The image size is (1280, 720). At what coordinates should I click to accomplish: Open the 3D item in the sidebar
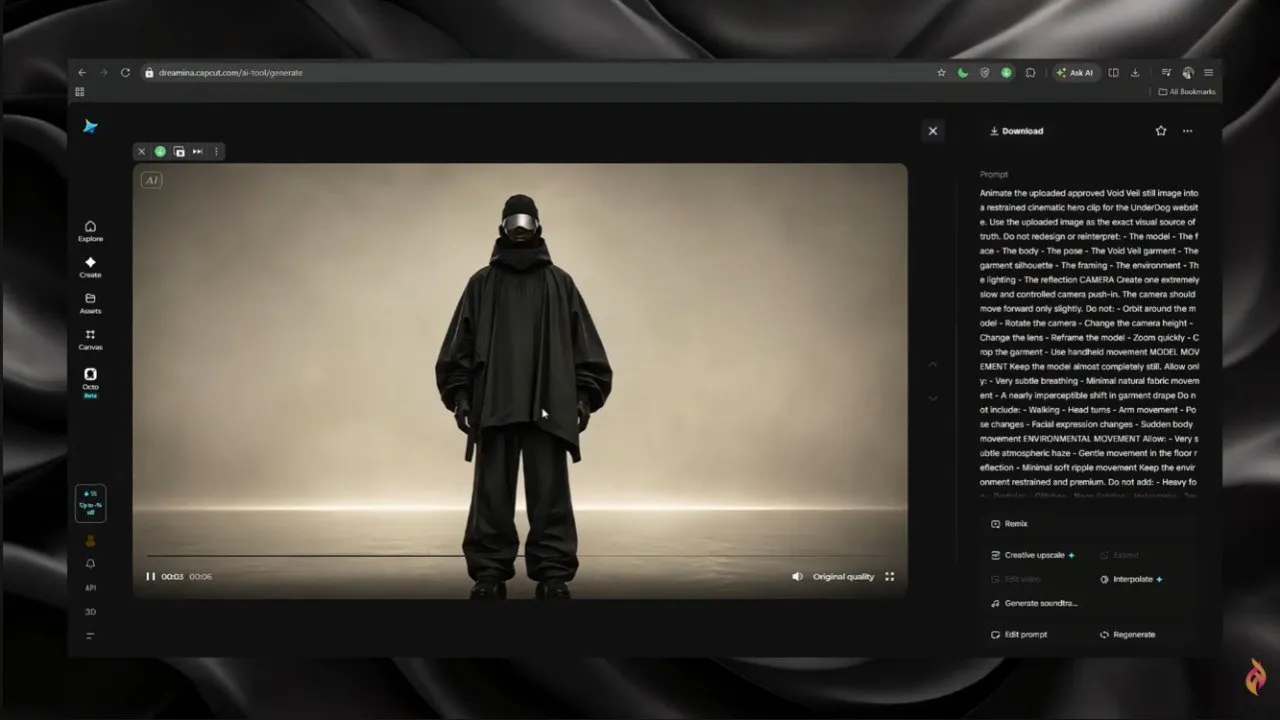coord(90,612)
